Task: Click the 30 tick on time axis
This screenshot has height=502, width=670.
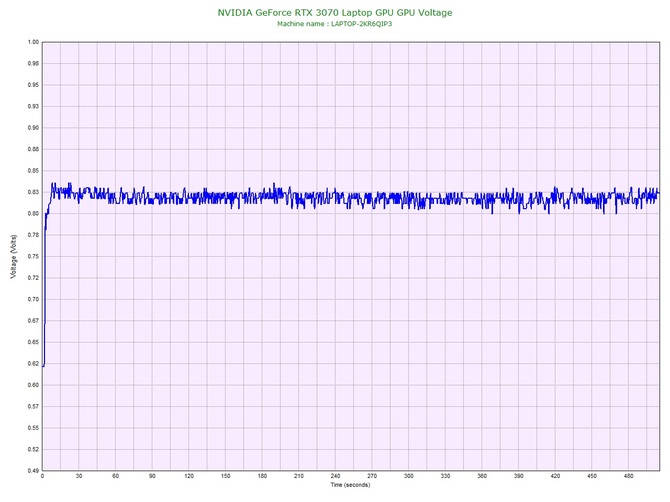Action: click(79, 476)
